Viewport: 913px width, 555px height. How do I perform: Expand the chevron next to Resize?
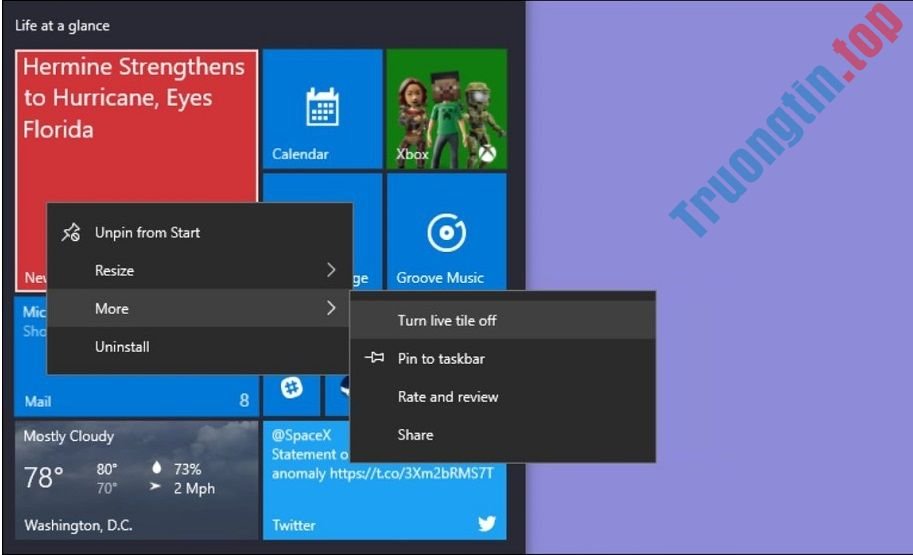tap(331, 270)
